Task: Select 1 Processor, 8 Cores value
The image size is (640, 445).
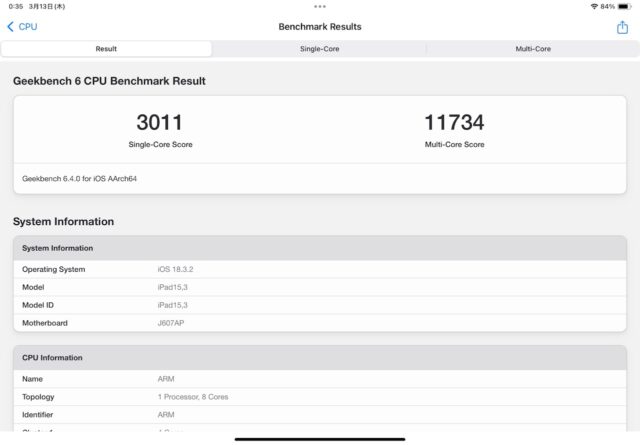Action: tap(193, 397)
